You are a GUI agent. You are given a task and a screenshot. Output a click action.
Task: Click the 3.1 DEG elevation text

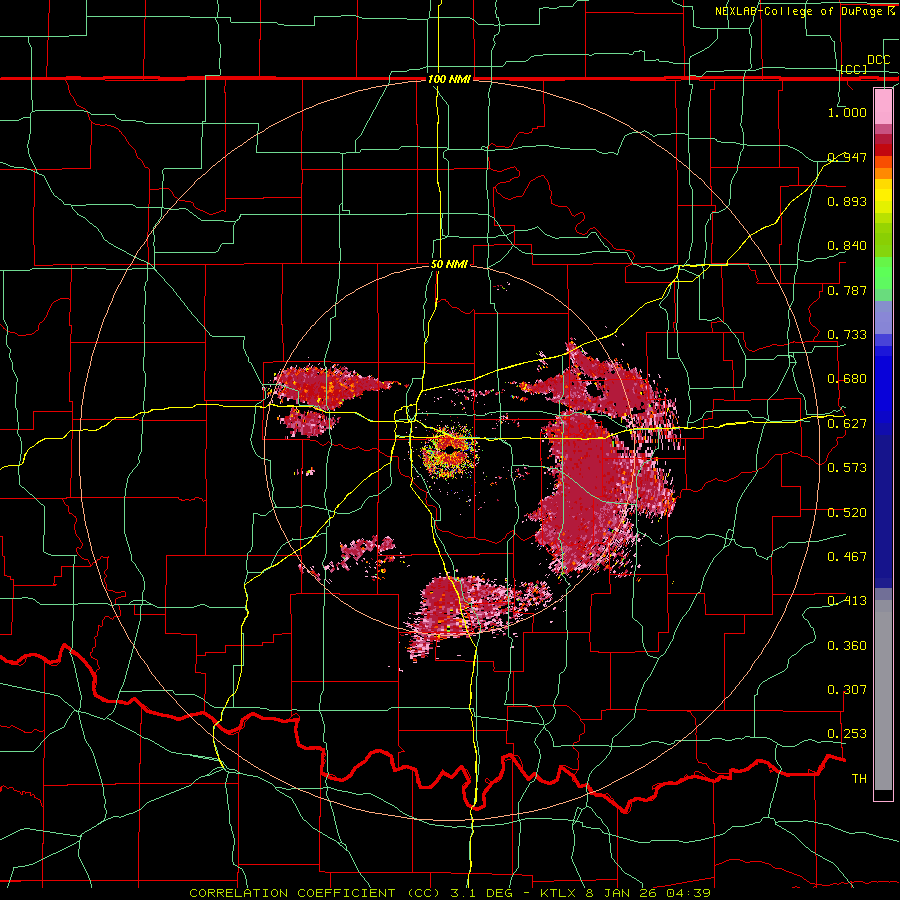click(484, 893)
